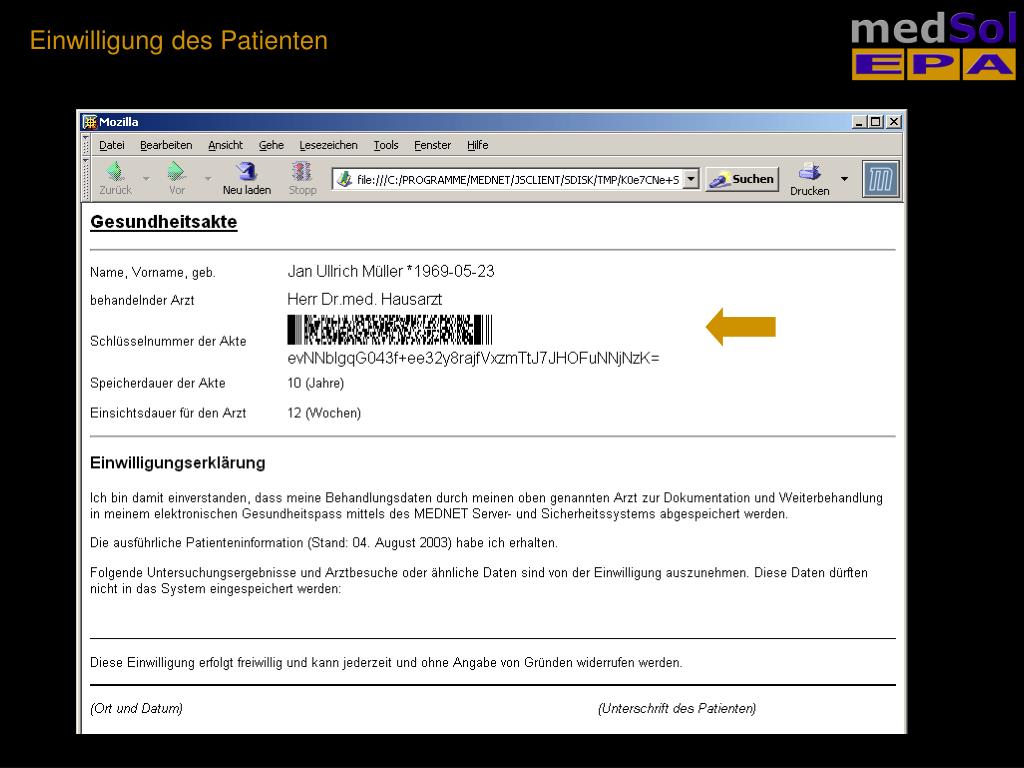Close the Mozilla window

tap(894, 122)
